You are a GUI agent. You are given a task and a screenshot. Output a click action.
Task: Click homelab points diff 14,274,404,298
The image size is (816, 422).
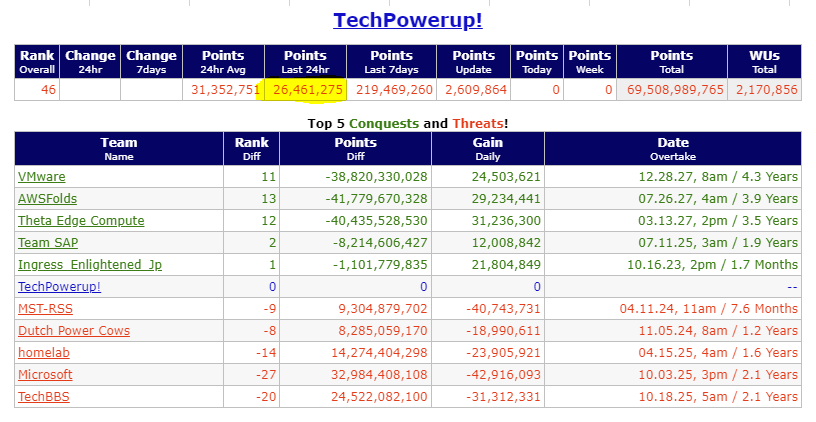379,353
